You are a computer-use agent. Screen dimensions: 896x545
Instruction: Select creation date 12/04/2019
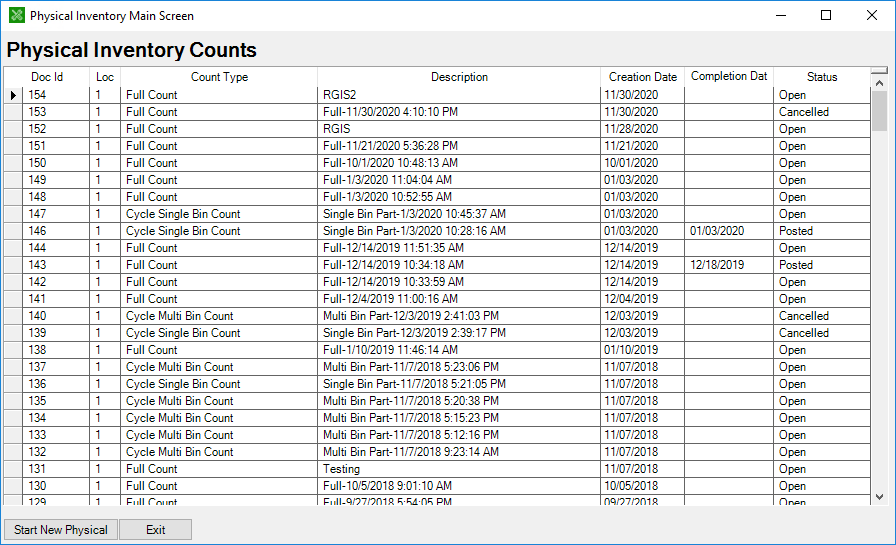[642, 299]
